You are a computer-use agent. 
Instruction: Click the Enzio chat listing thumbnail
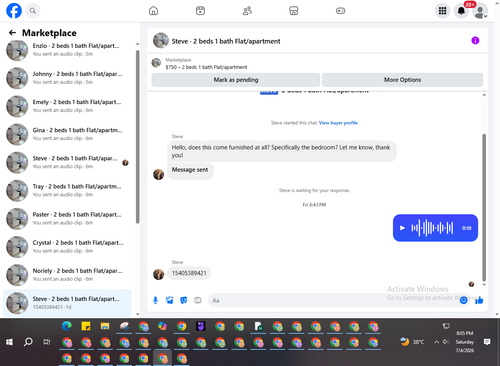(x=17, y=50)
